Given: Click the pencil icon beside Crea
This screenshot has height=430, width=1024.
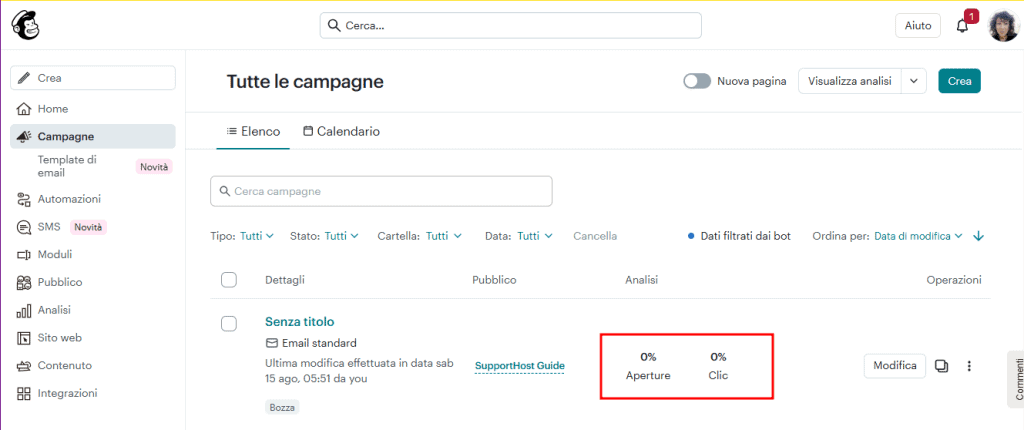Looking at the screenshot, I should (24, 78).
